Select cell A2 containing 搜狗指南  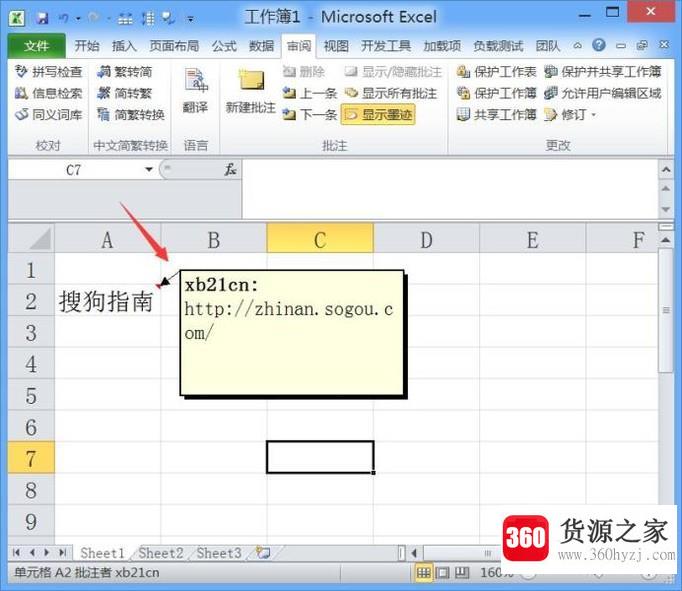[107, 301]
